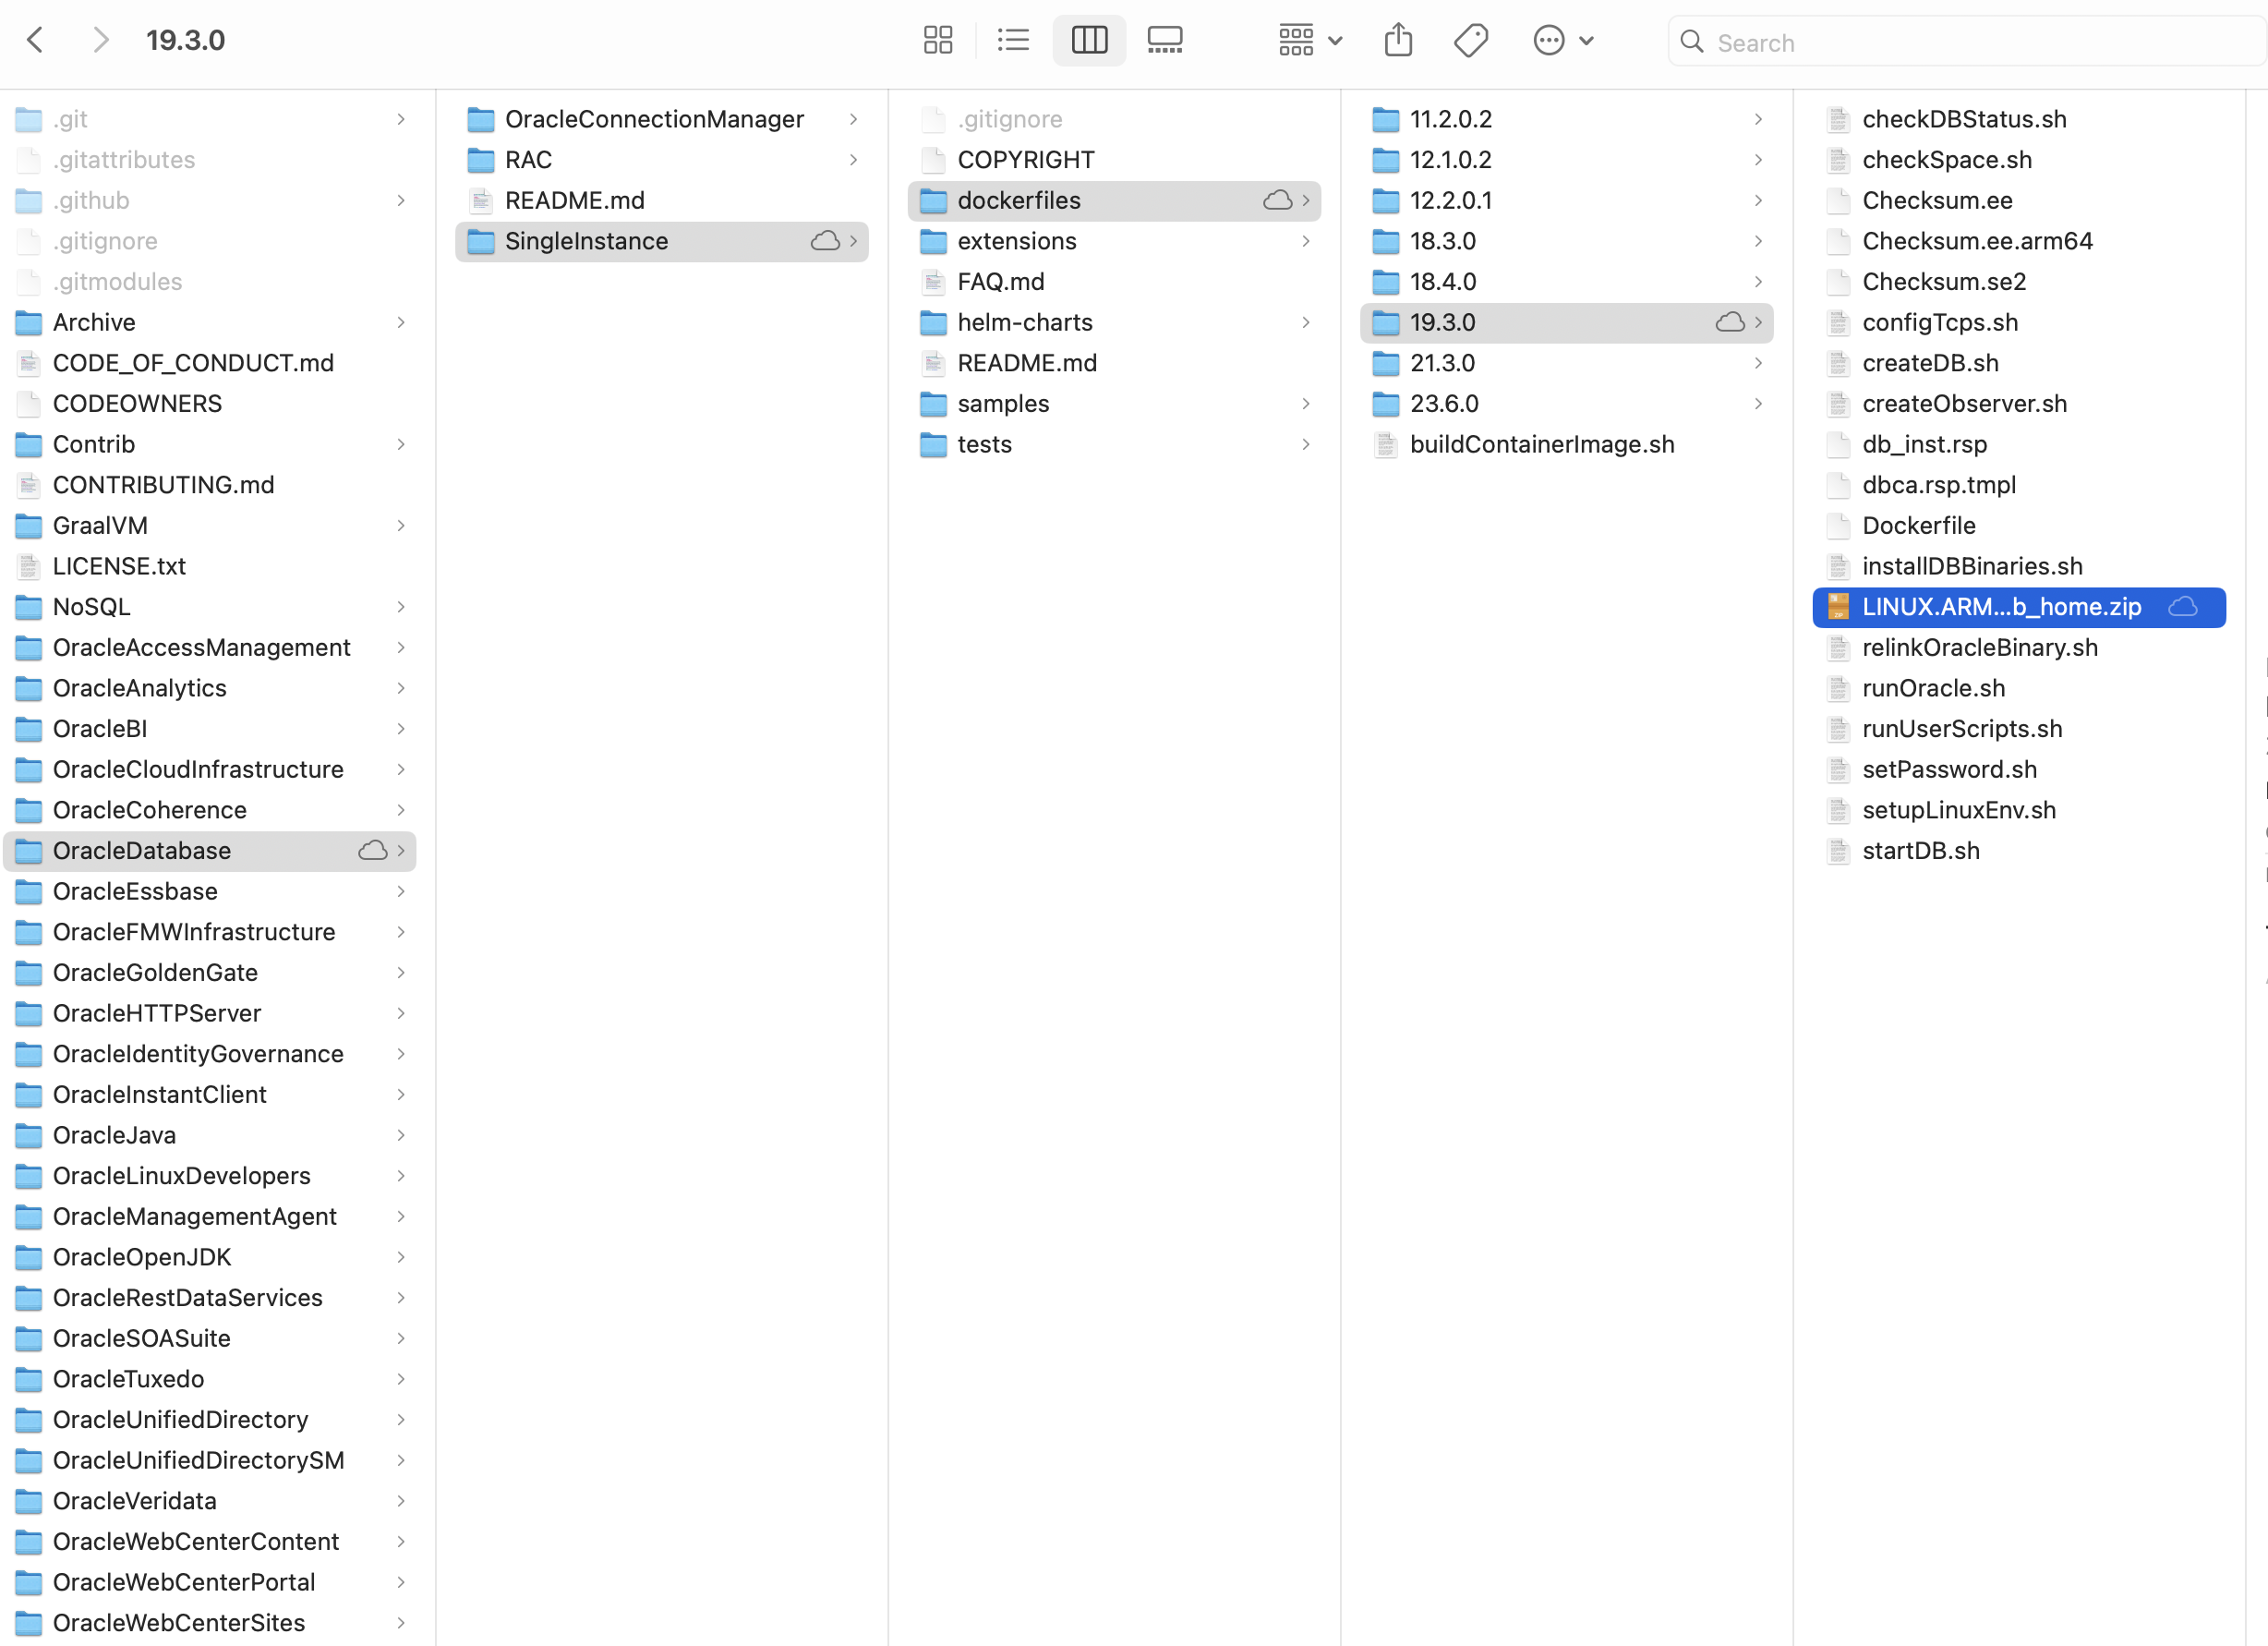Expand the OracleConnectionManager folder chevron

853,119
